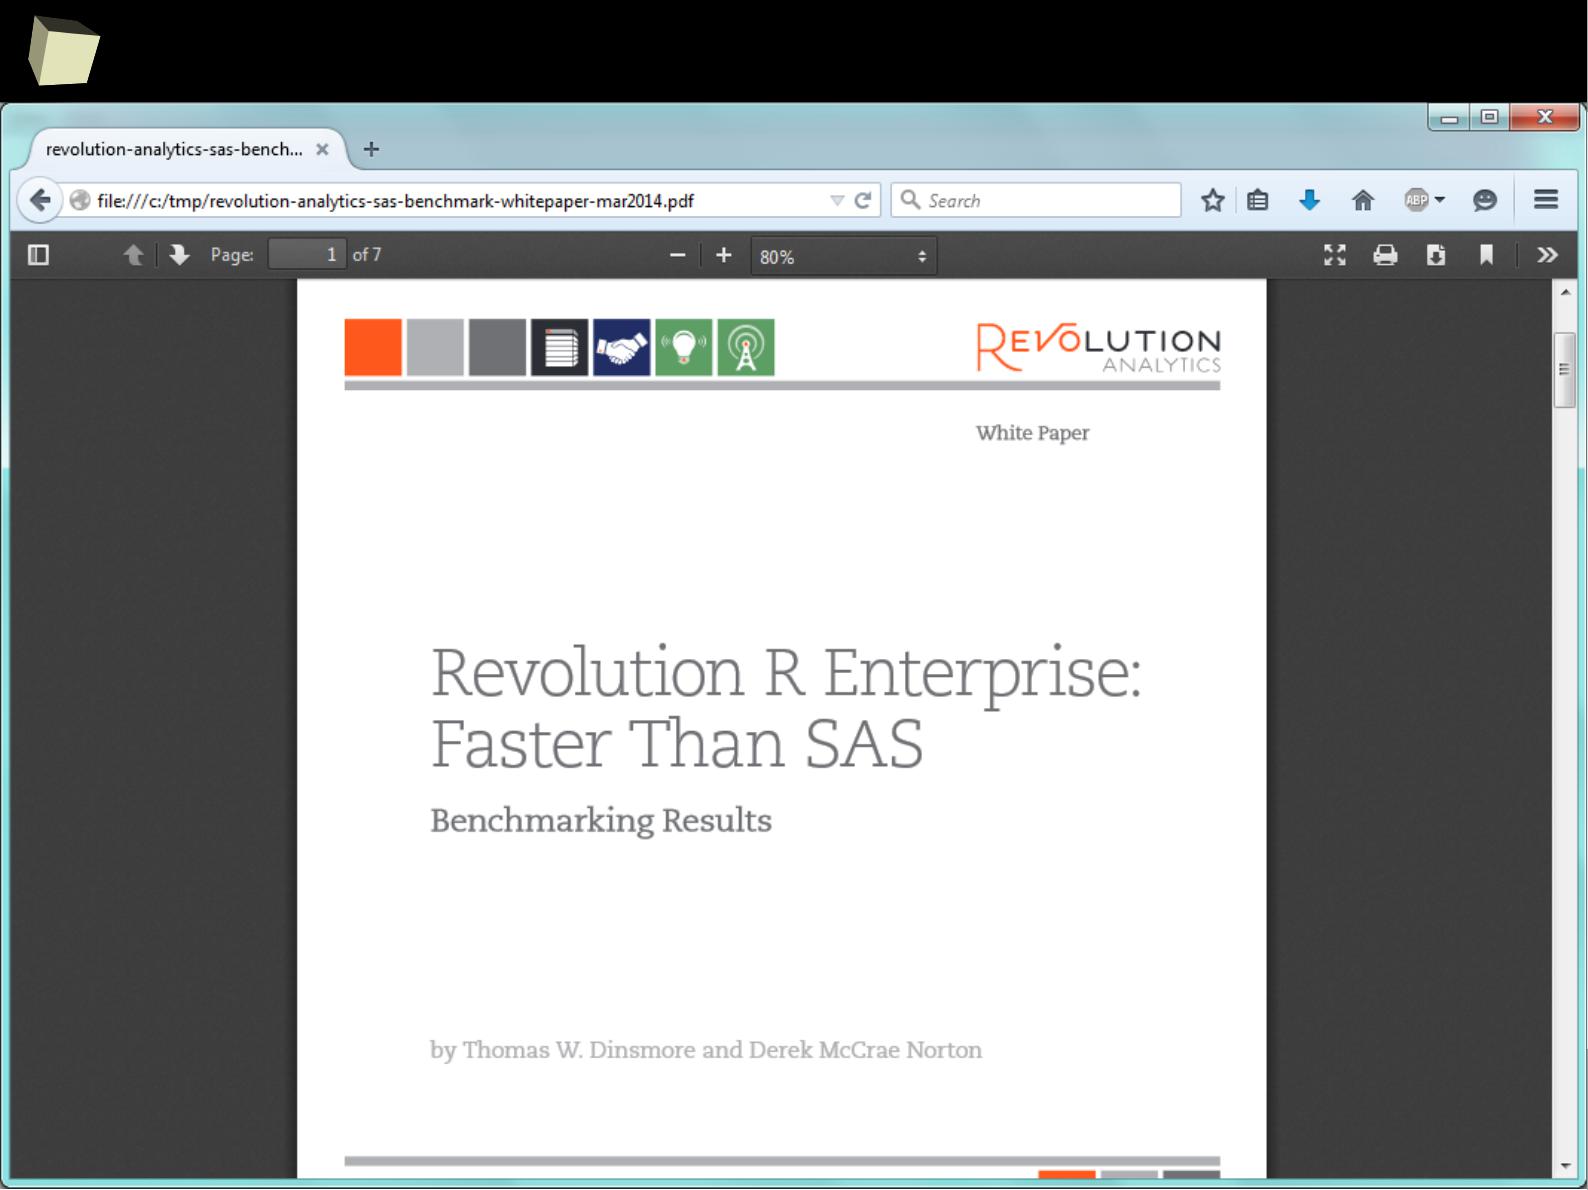Click the scrollbar up arrow

1565,291
